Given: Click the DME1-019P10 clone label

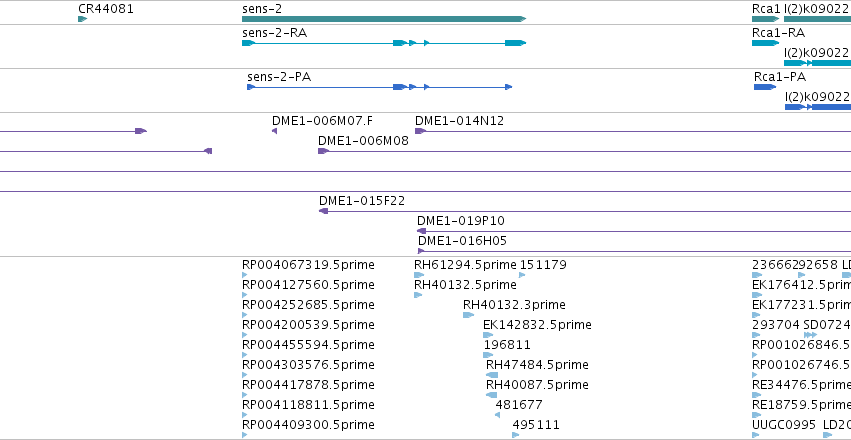Looking at the screenshot, I should point(461,221).
